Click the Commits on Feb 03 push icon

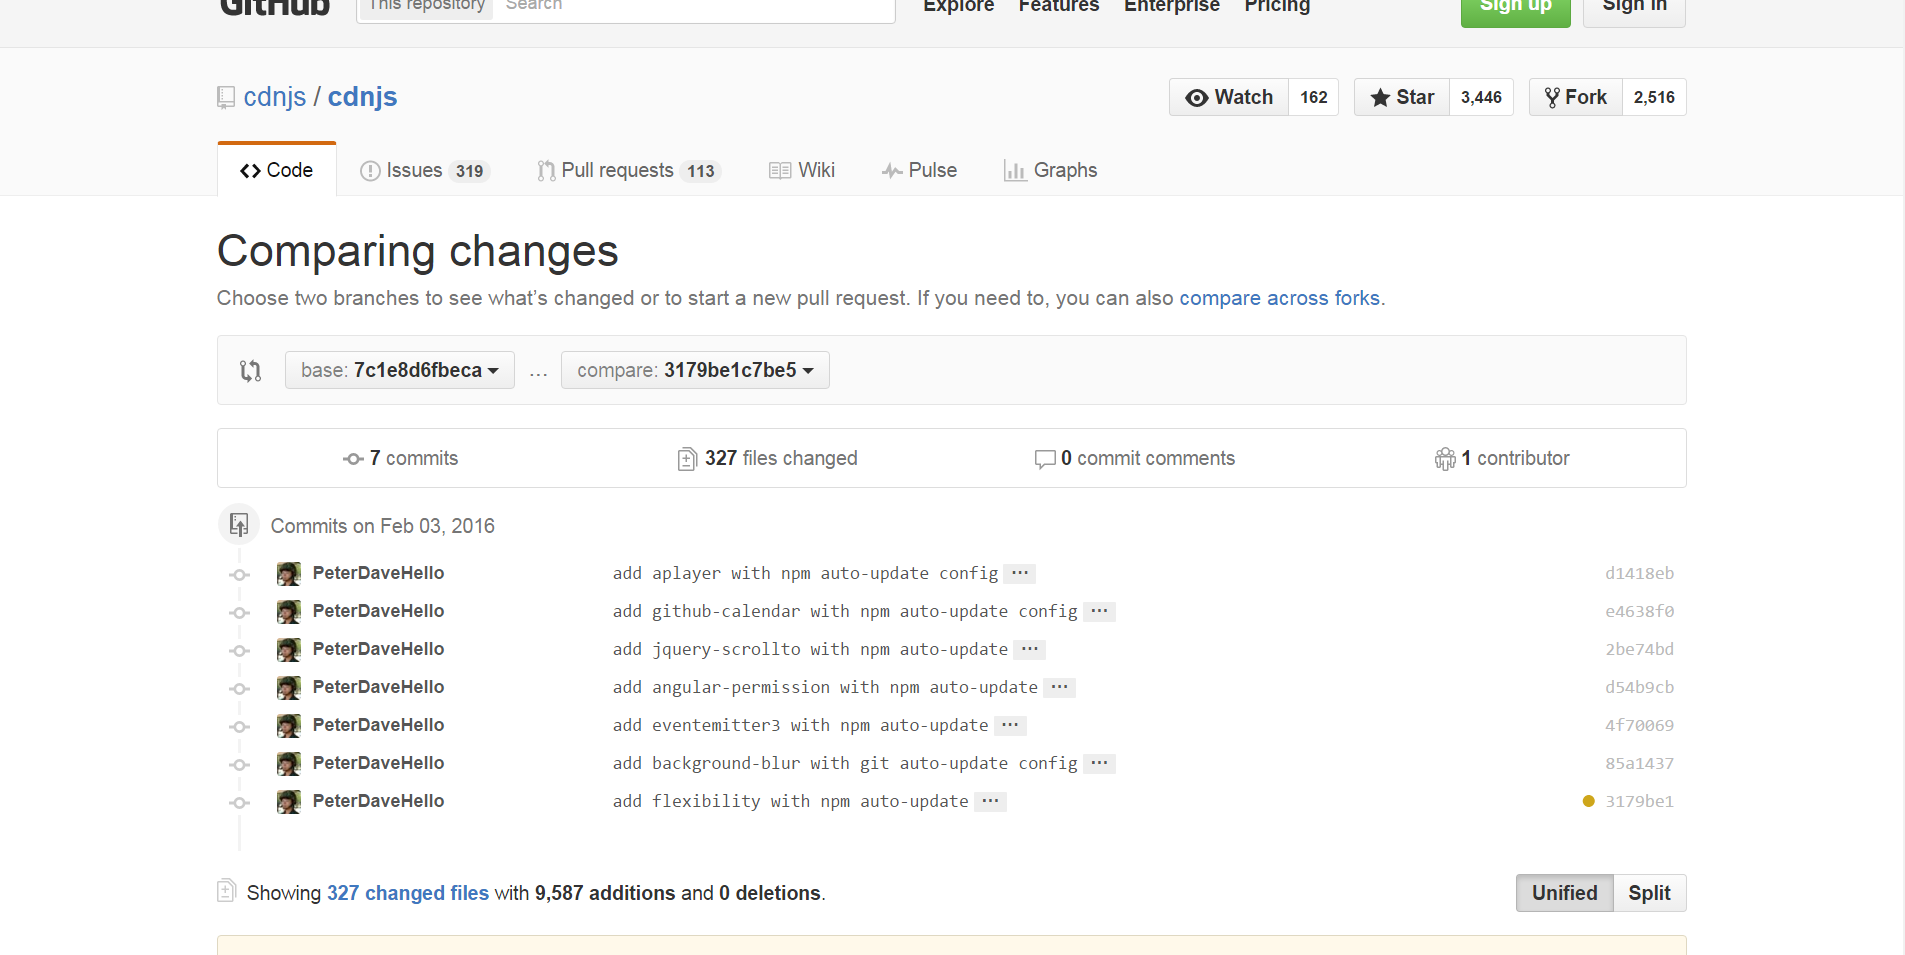pyautogui.click(x=239, y=525)
